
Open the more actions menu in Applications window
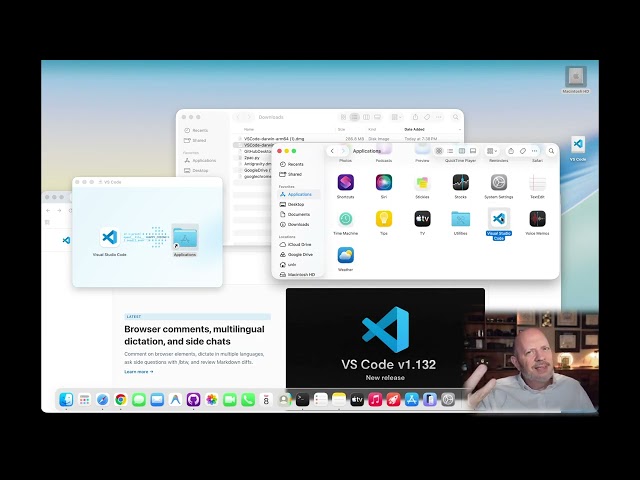tap(534, 151)
